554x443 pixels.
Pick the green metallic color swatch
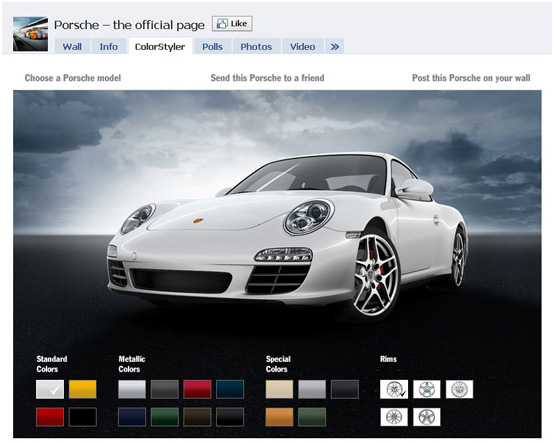pyautogui.click(x=165, y=417)
